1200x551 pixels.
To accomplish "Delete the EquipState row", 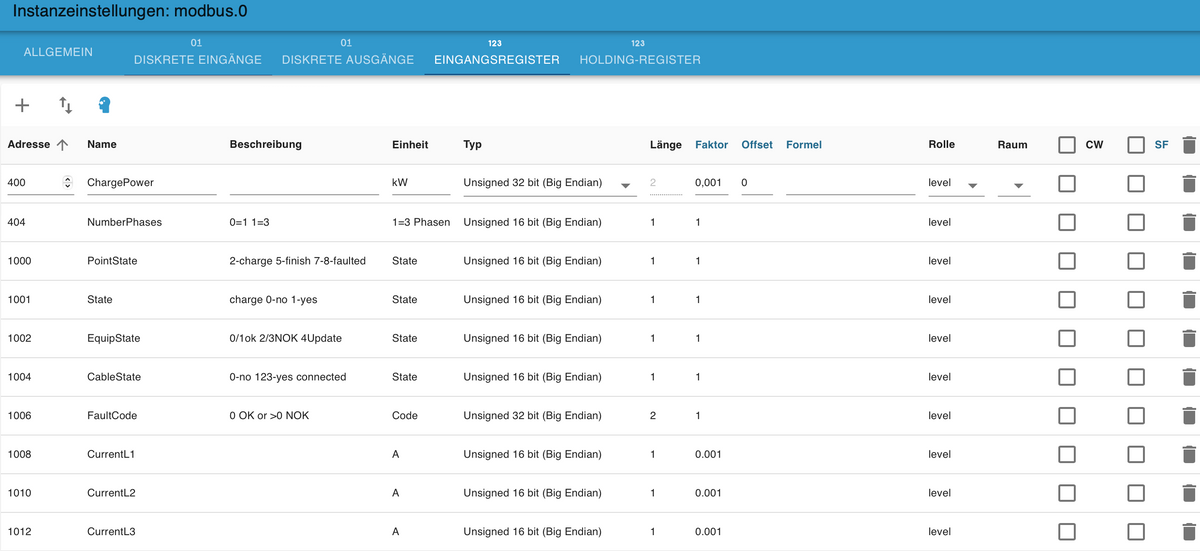I will (1188, 338).
